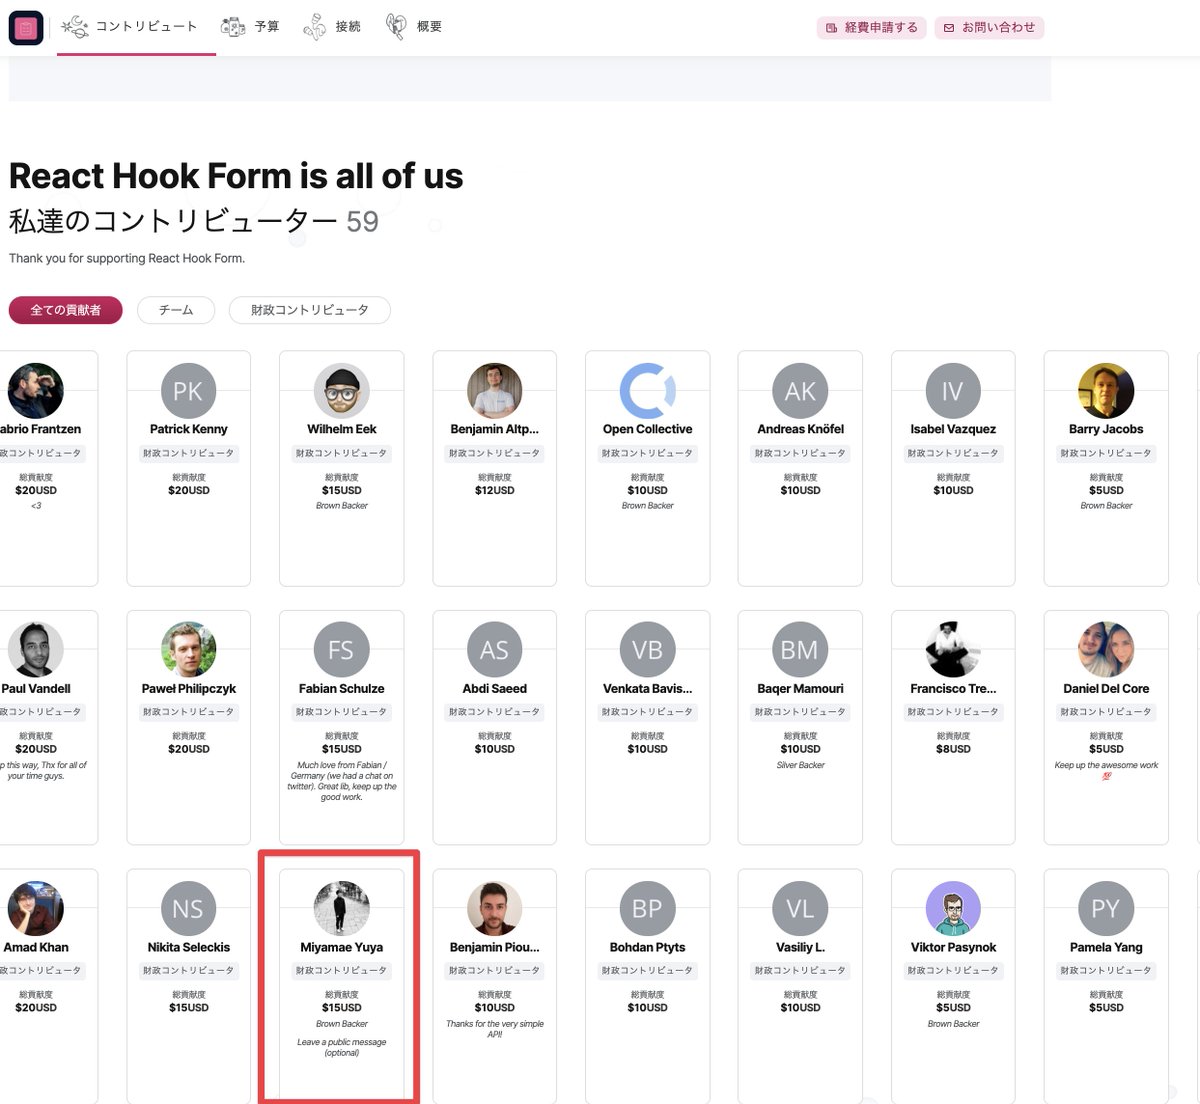Click Paweł Philipczyk's avatar photo

[x=188, y=650]
